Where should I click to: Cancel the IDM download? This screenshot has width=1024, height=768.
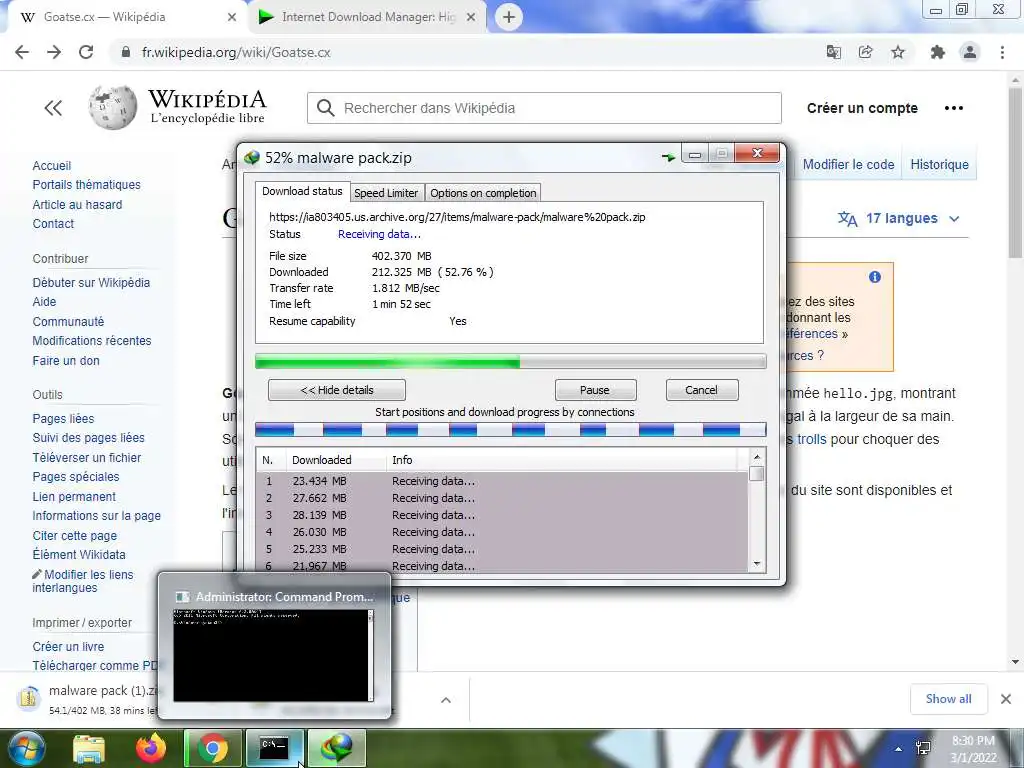pyautogui.click(x=702, y=390)
